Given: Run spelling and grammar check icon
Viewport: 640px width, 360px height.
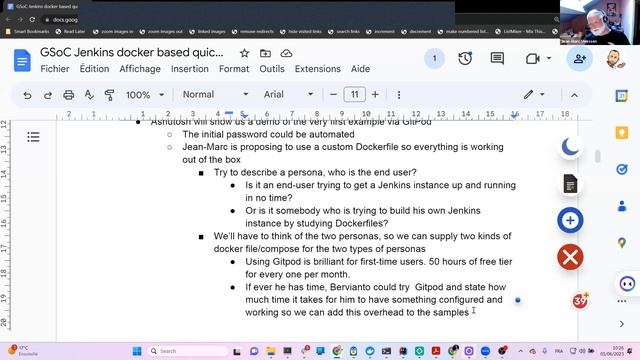Looking at the screenshot, I should click(89, 95).
